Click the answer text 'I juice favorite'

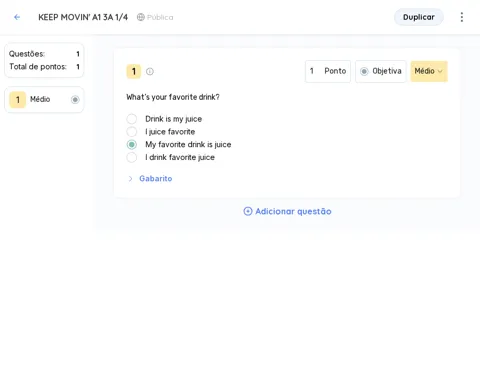pos(170,132)
